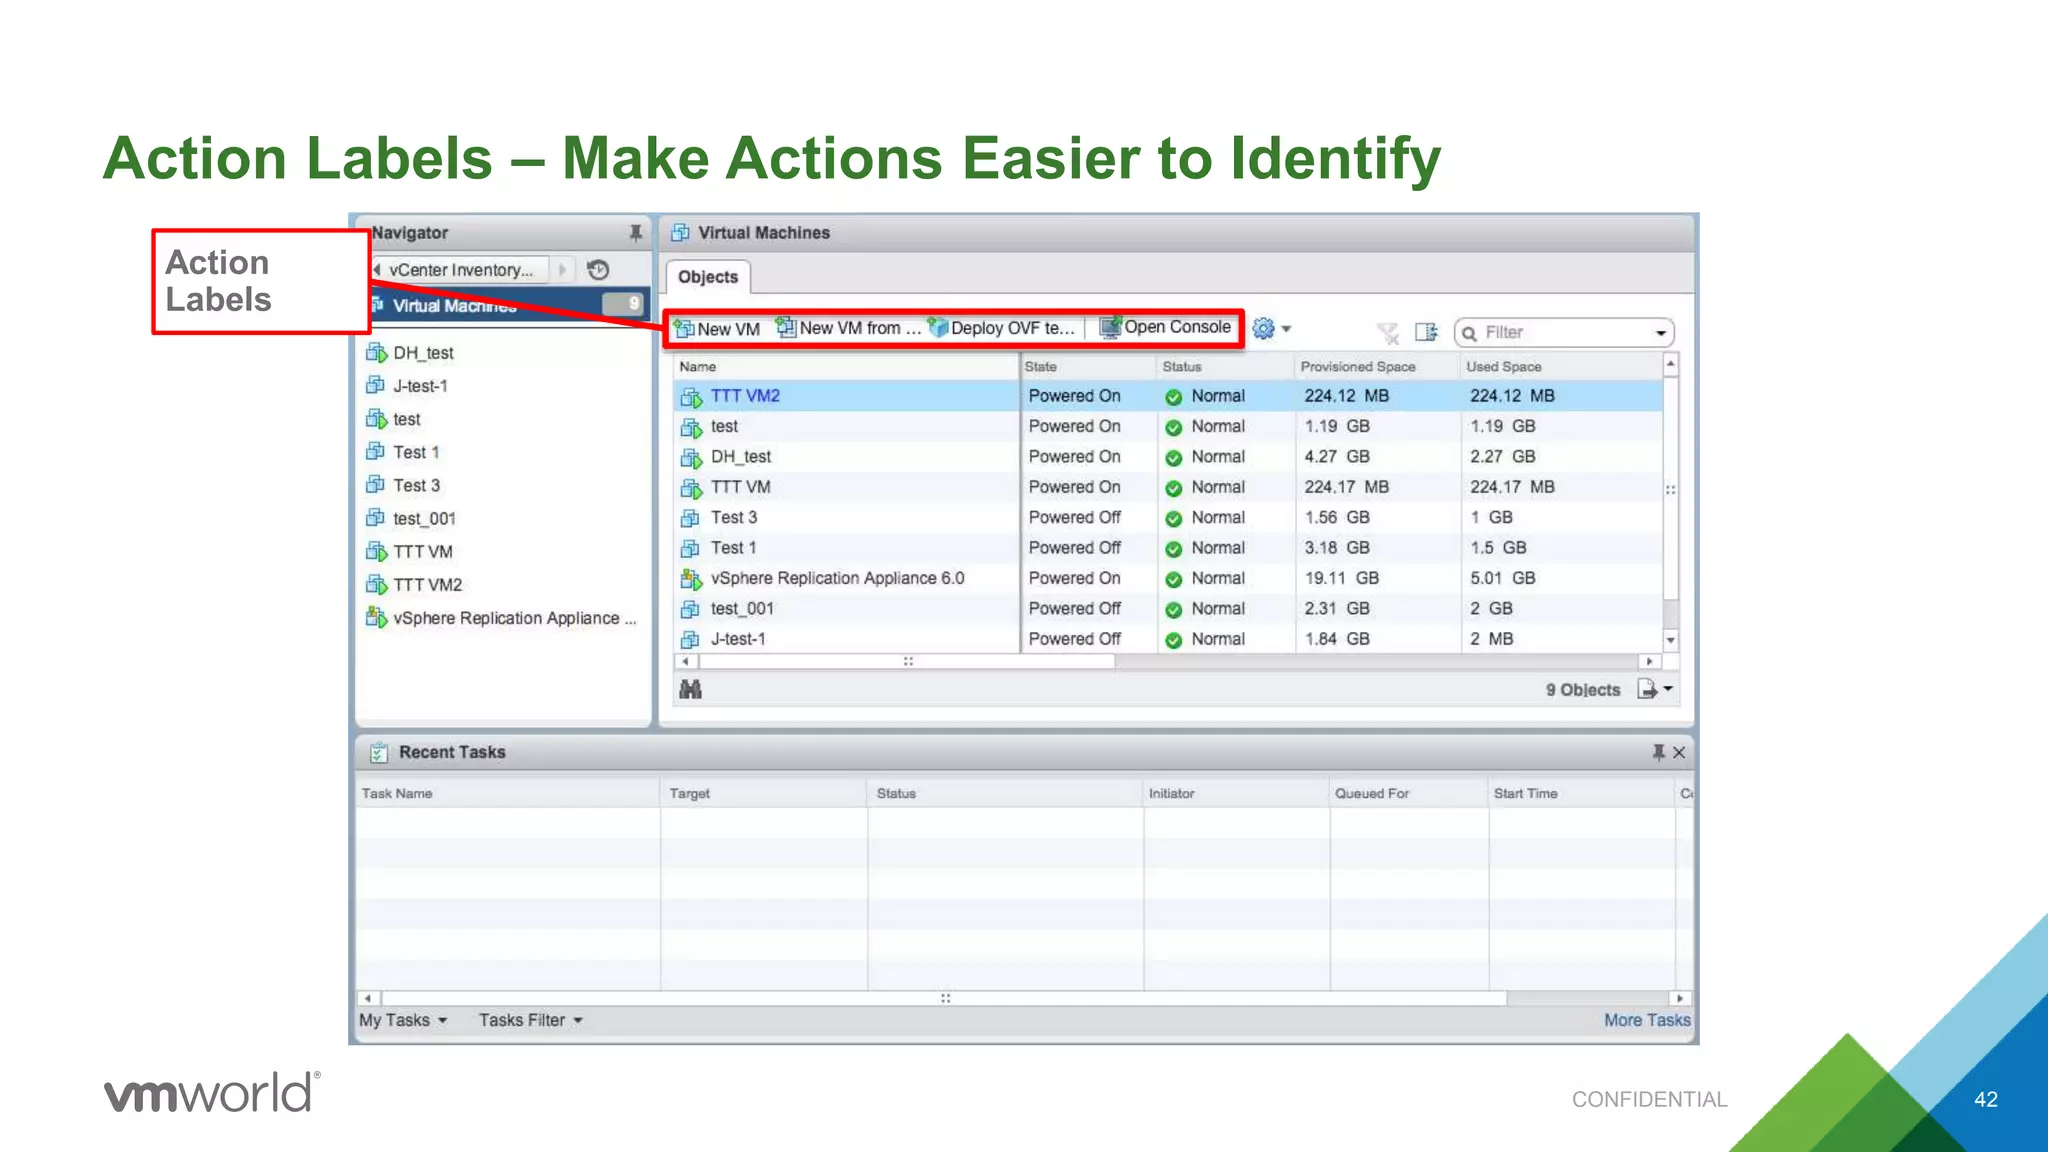Sort by Used Space column header
The height and width of the screenshot is (1152, 2048).
pos(1561,366)
